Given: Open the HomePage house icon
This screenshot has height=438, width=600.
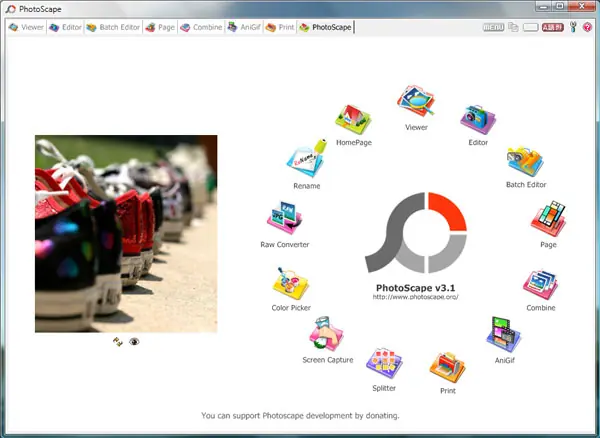Looking at the screenshot, I should tap(353, 119).
